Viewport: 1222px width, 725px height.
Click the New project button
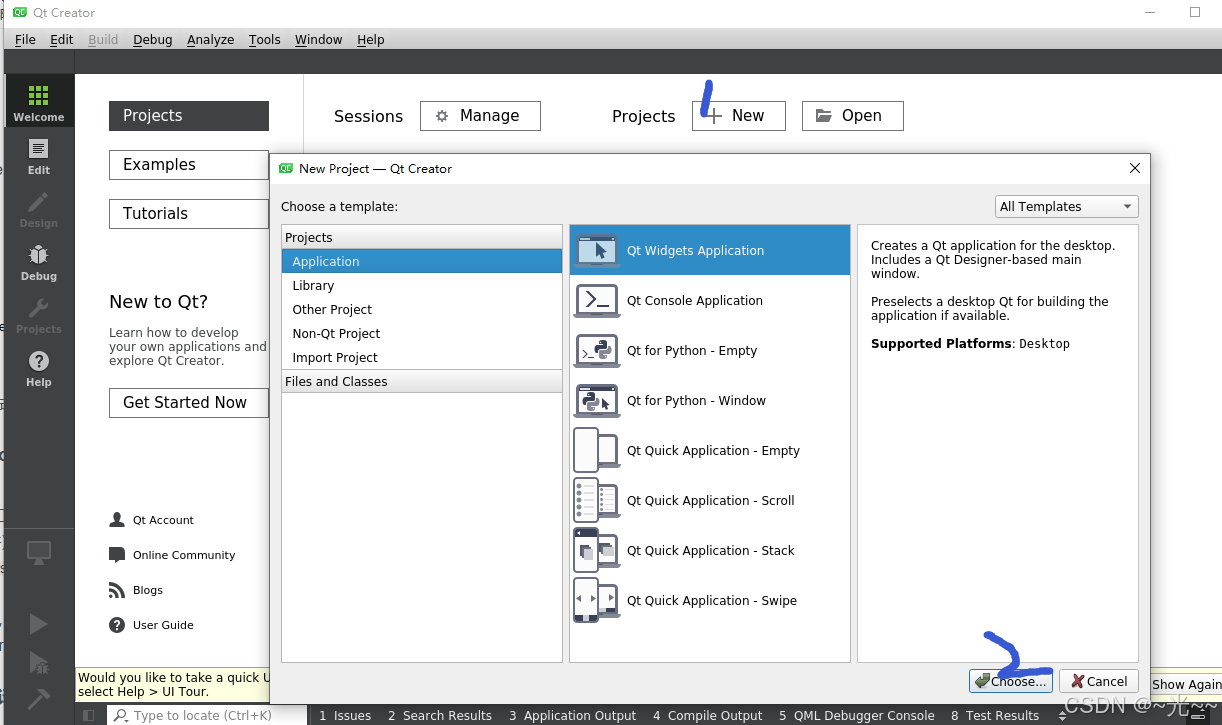(739, 116)
